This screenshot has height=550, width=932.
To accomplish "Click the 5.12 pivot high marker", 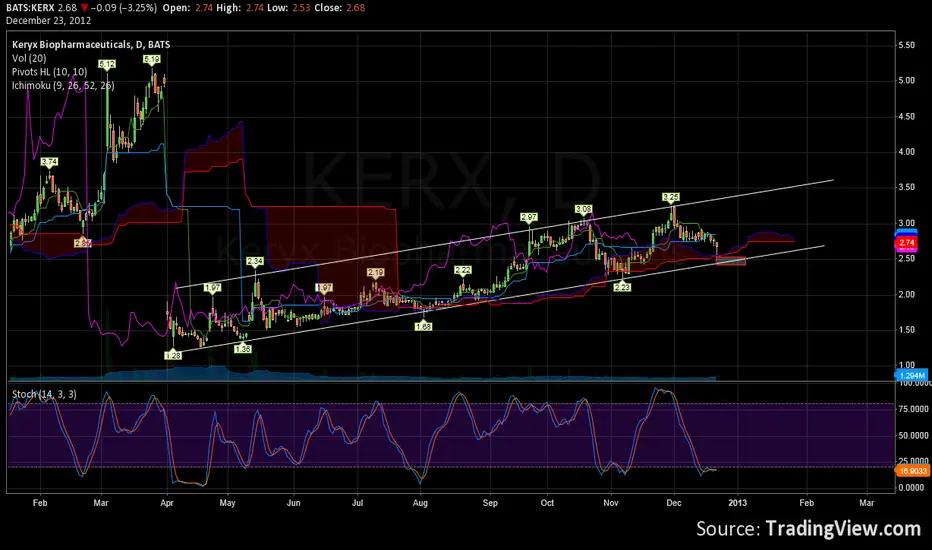I will 107,64.
